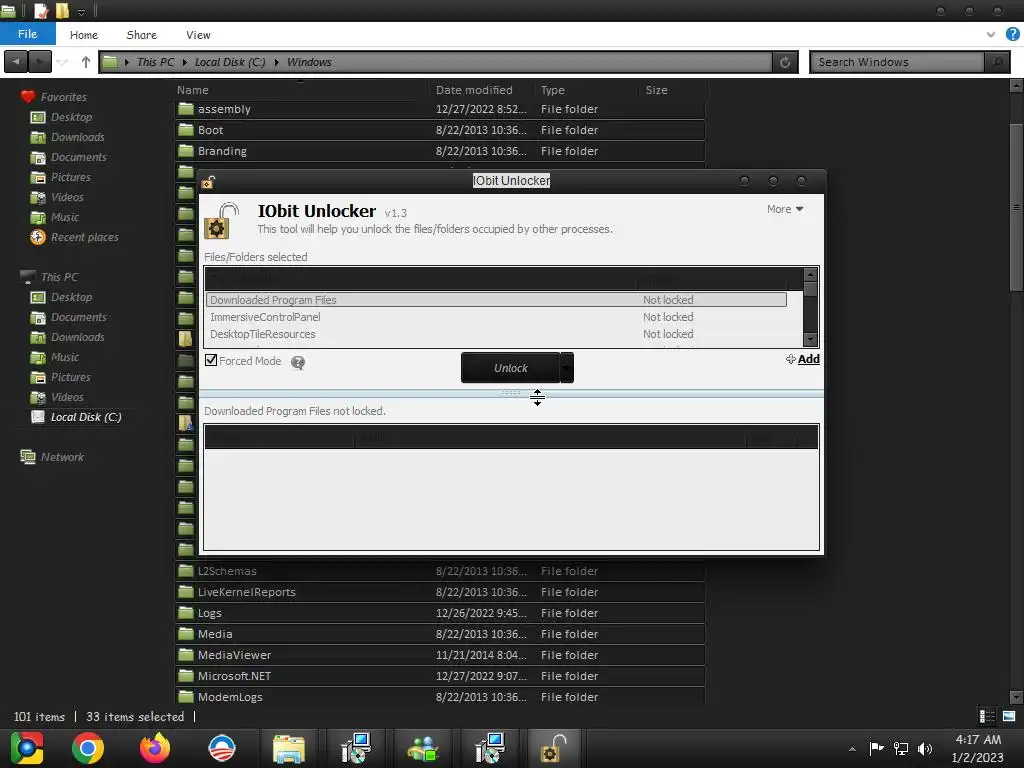Select the ModemLogs folder
Viewport: 1024px width, 768px height.
[440, 697]
